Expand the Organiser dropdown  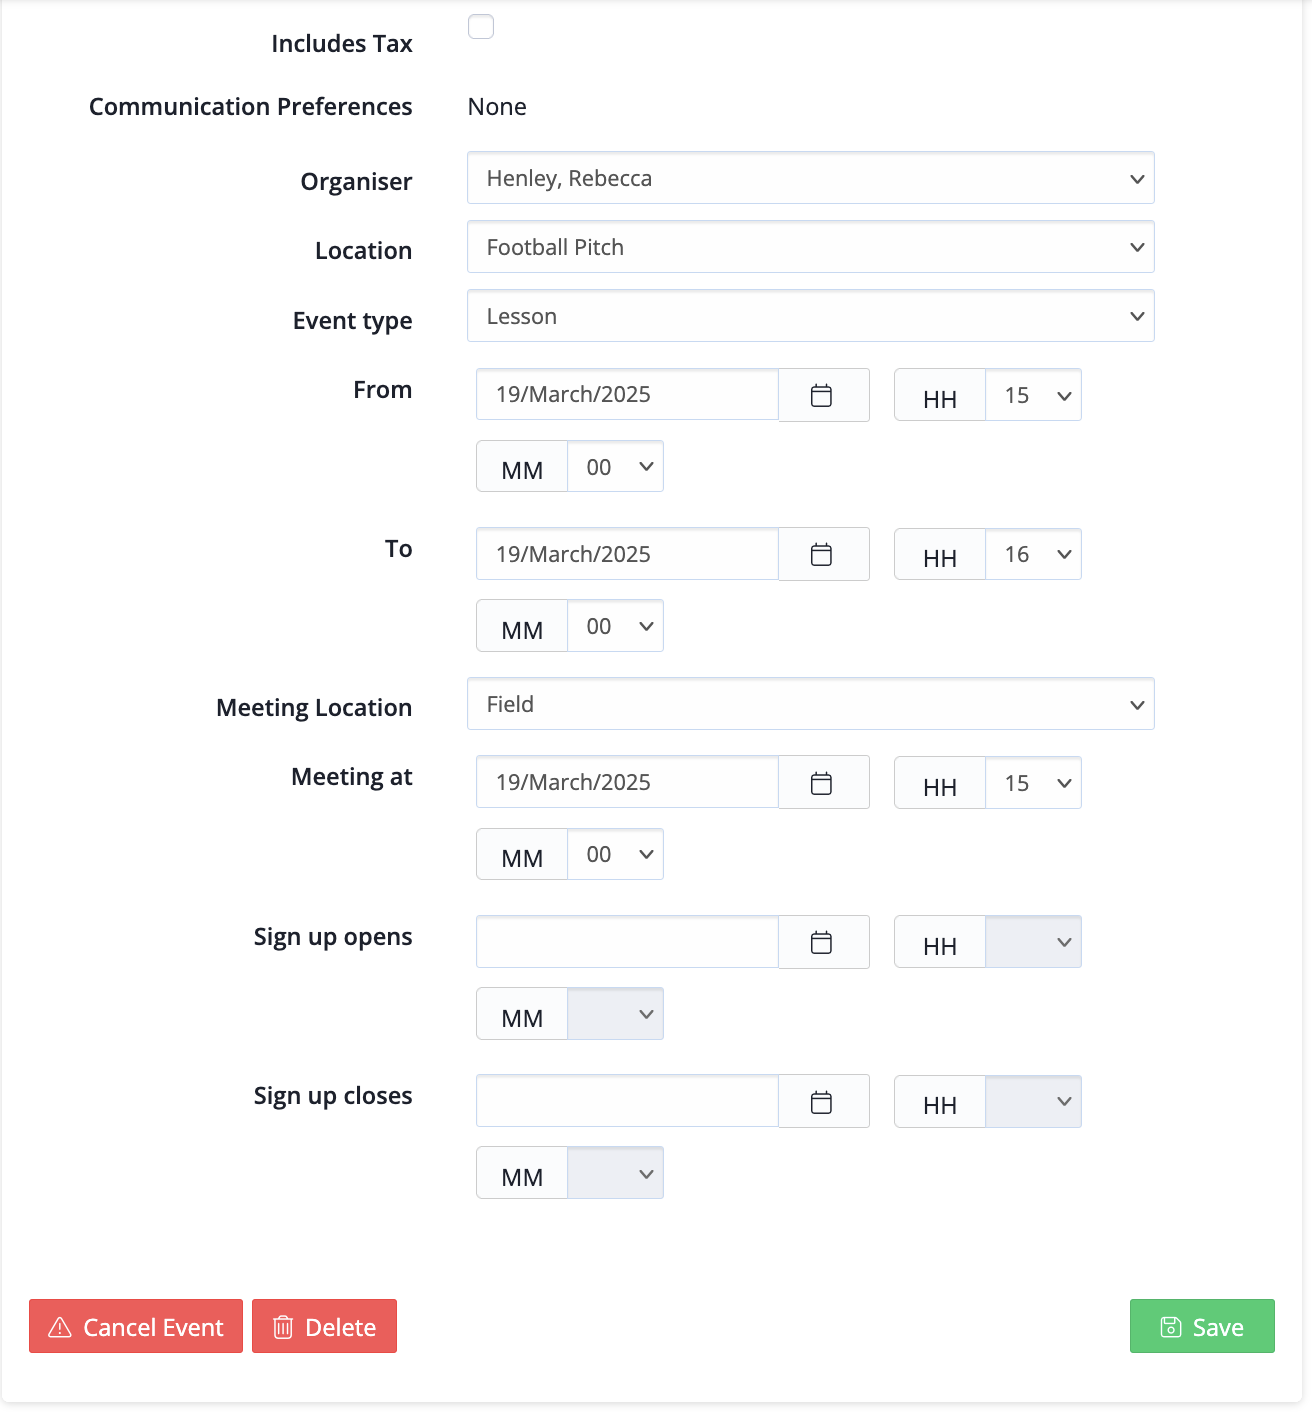pos(811,178)
